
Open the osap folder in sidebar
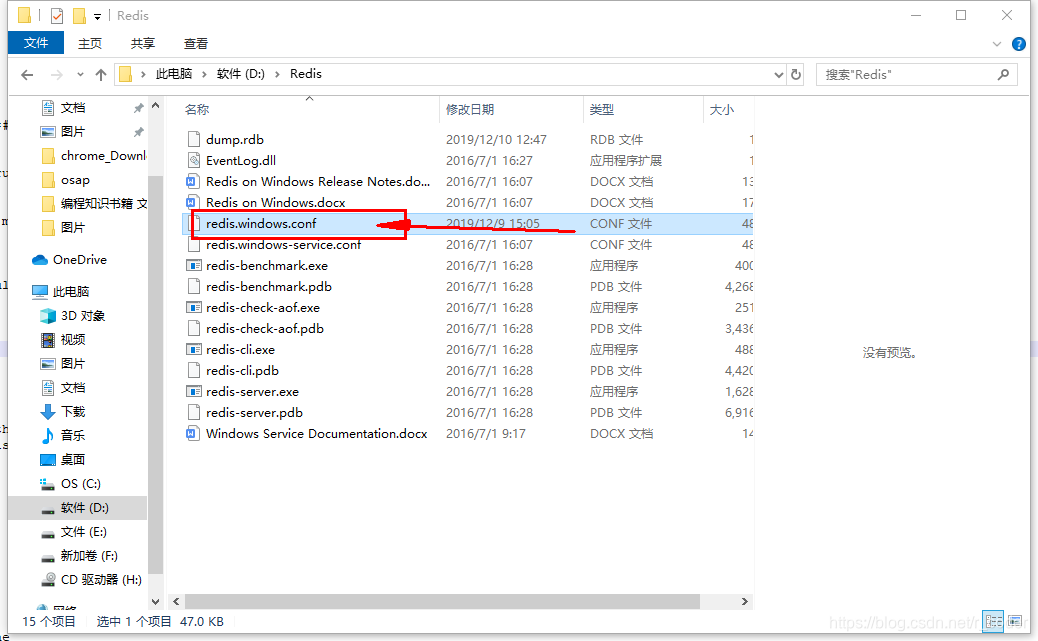(75, 180)
